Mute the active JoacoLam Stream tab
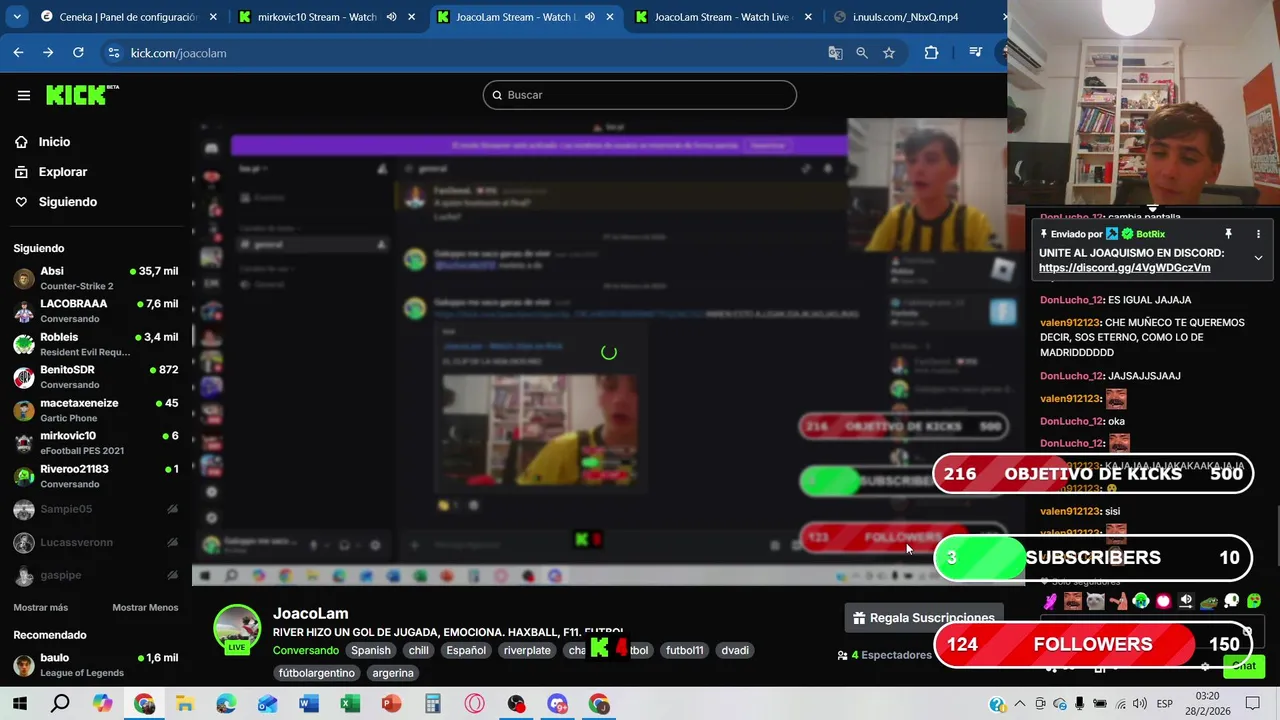Image resolution: width=1280 pixels, height=720 pixels. [589, 17]
